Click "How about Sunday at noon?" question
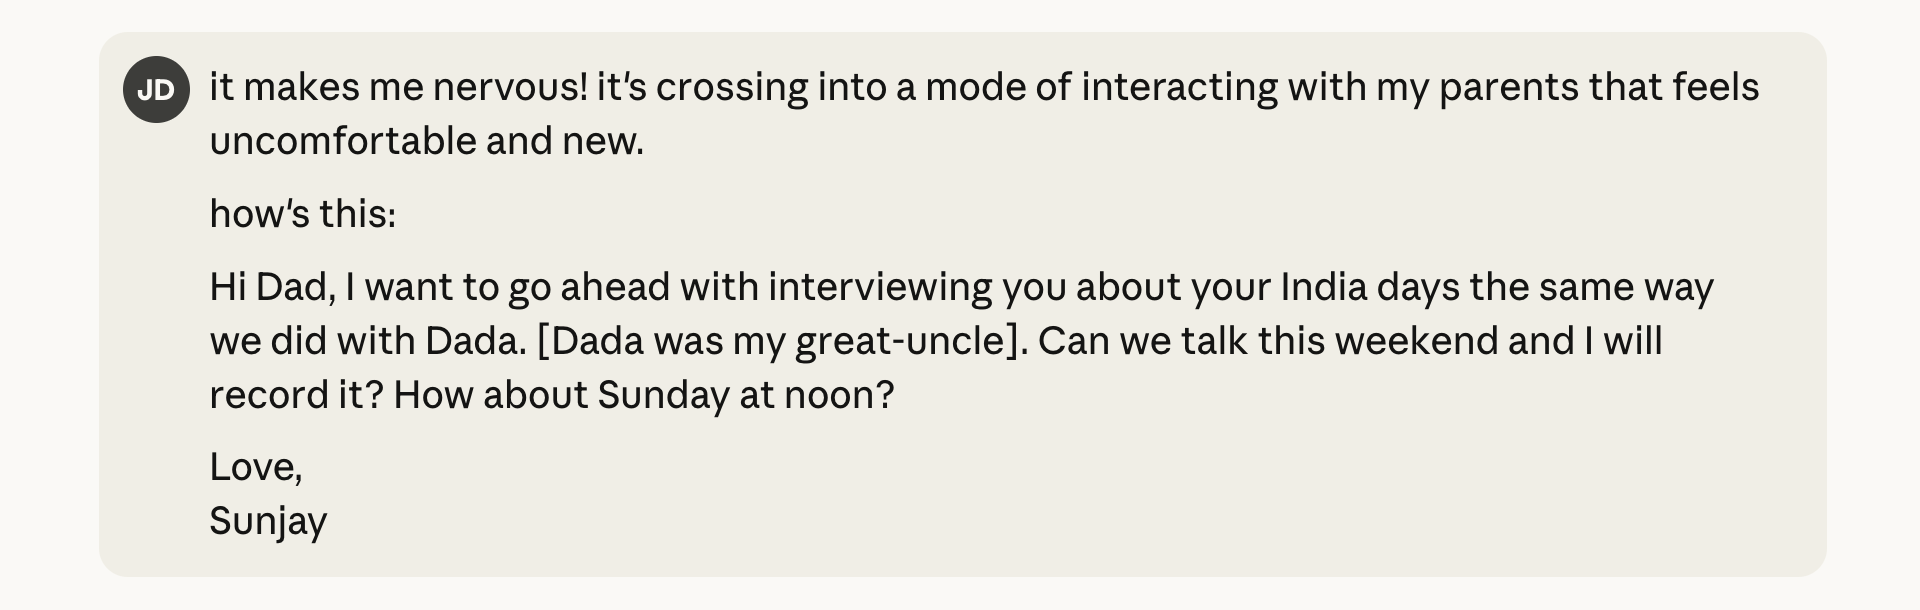The height and width of the screenshot is (610, 1920). coord(643,396)
